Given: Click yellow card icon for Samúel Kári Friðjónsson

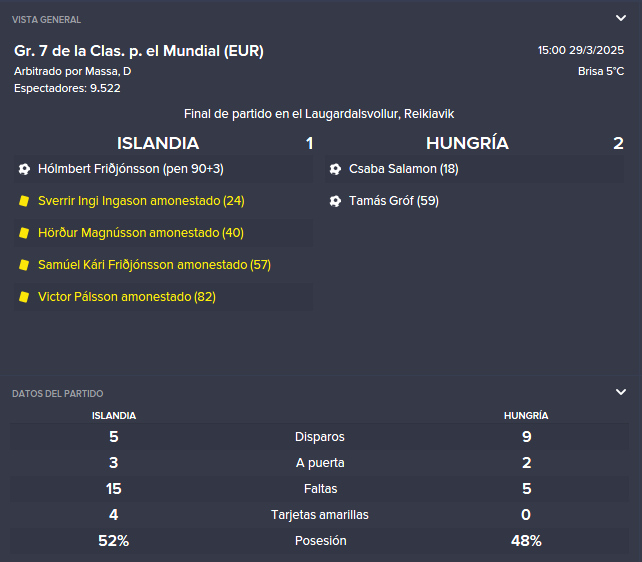Looking at the screenshot, I should tap(24, 265).
